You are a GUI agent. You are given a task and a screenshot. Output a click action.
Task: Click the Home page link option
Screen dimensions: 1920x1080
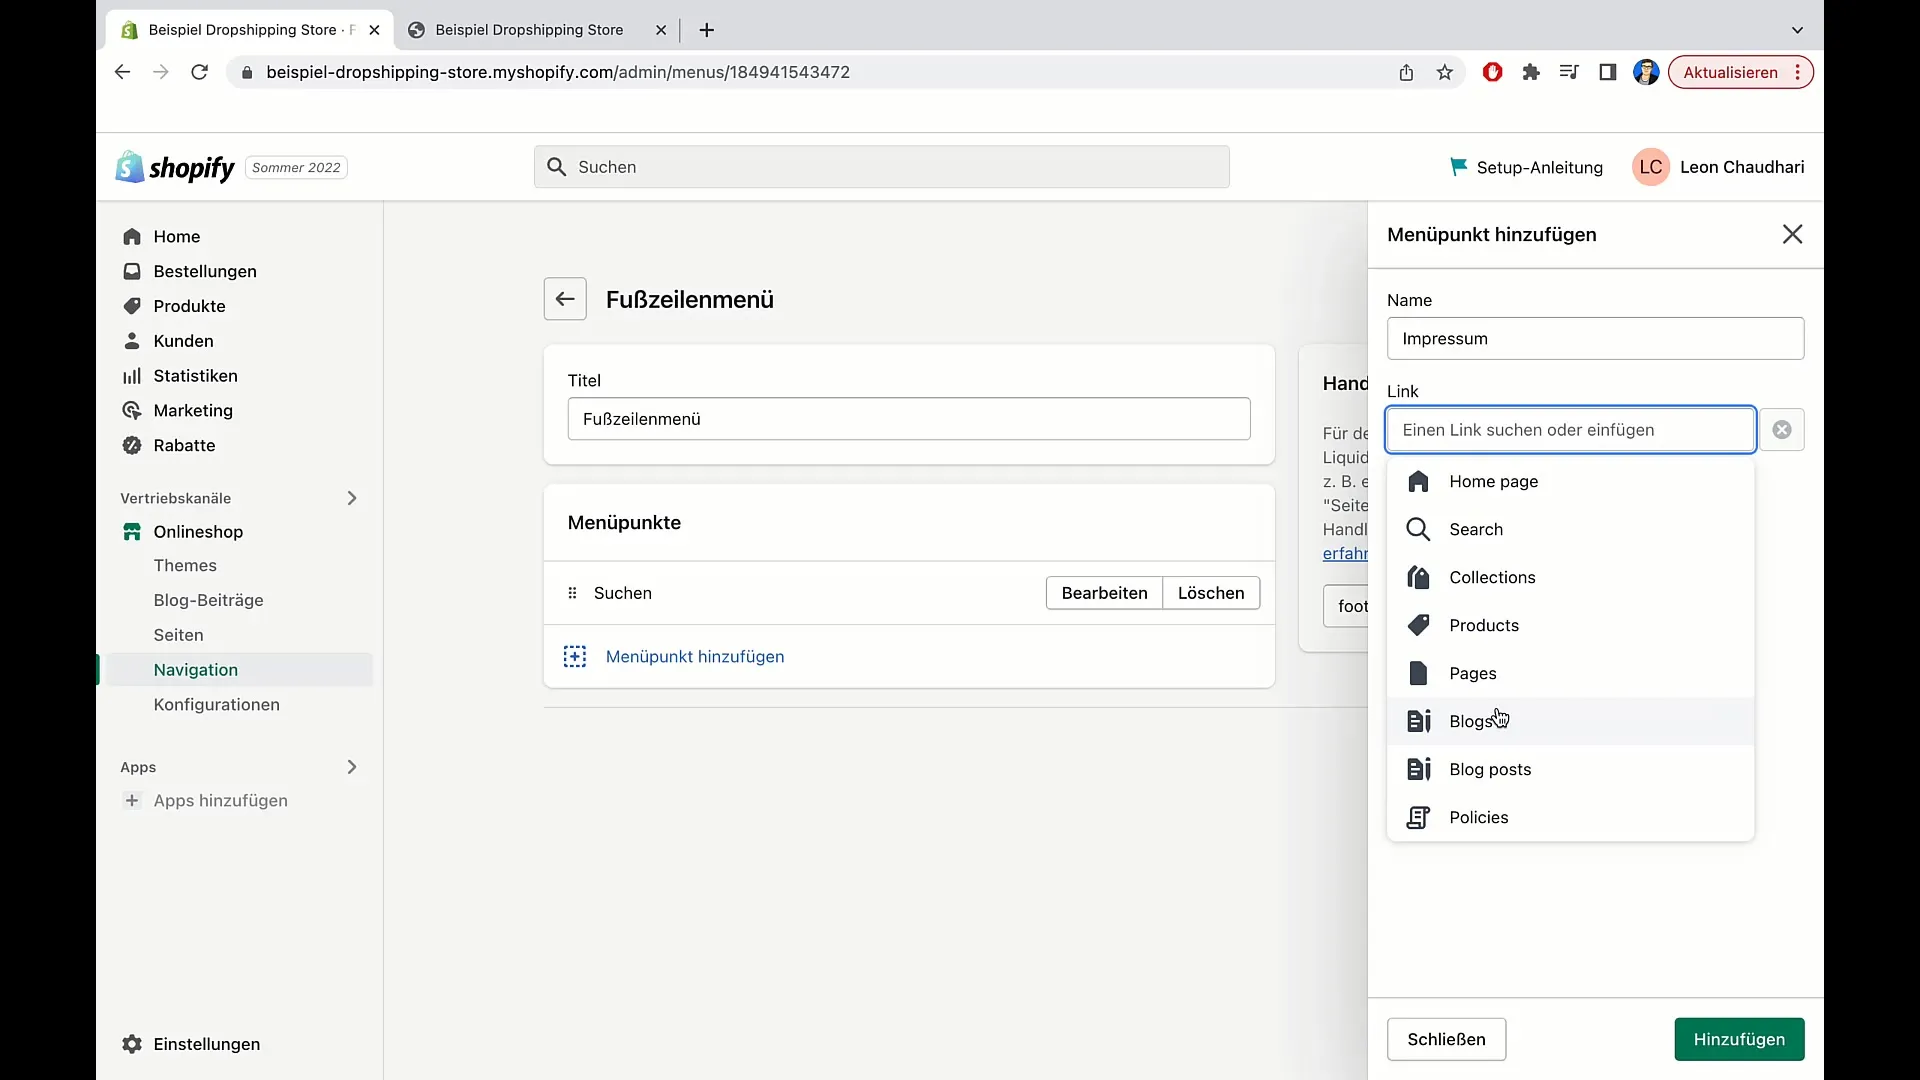coord(1494,481)
